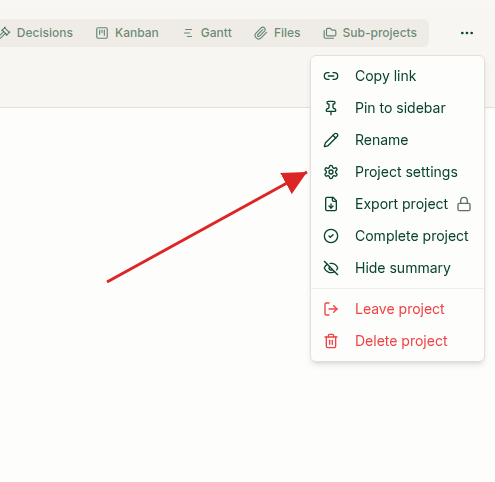Click the paperclip icon of Files tab
The image size is (495, 482).
coord(261,33)
